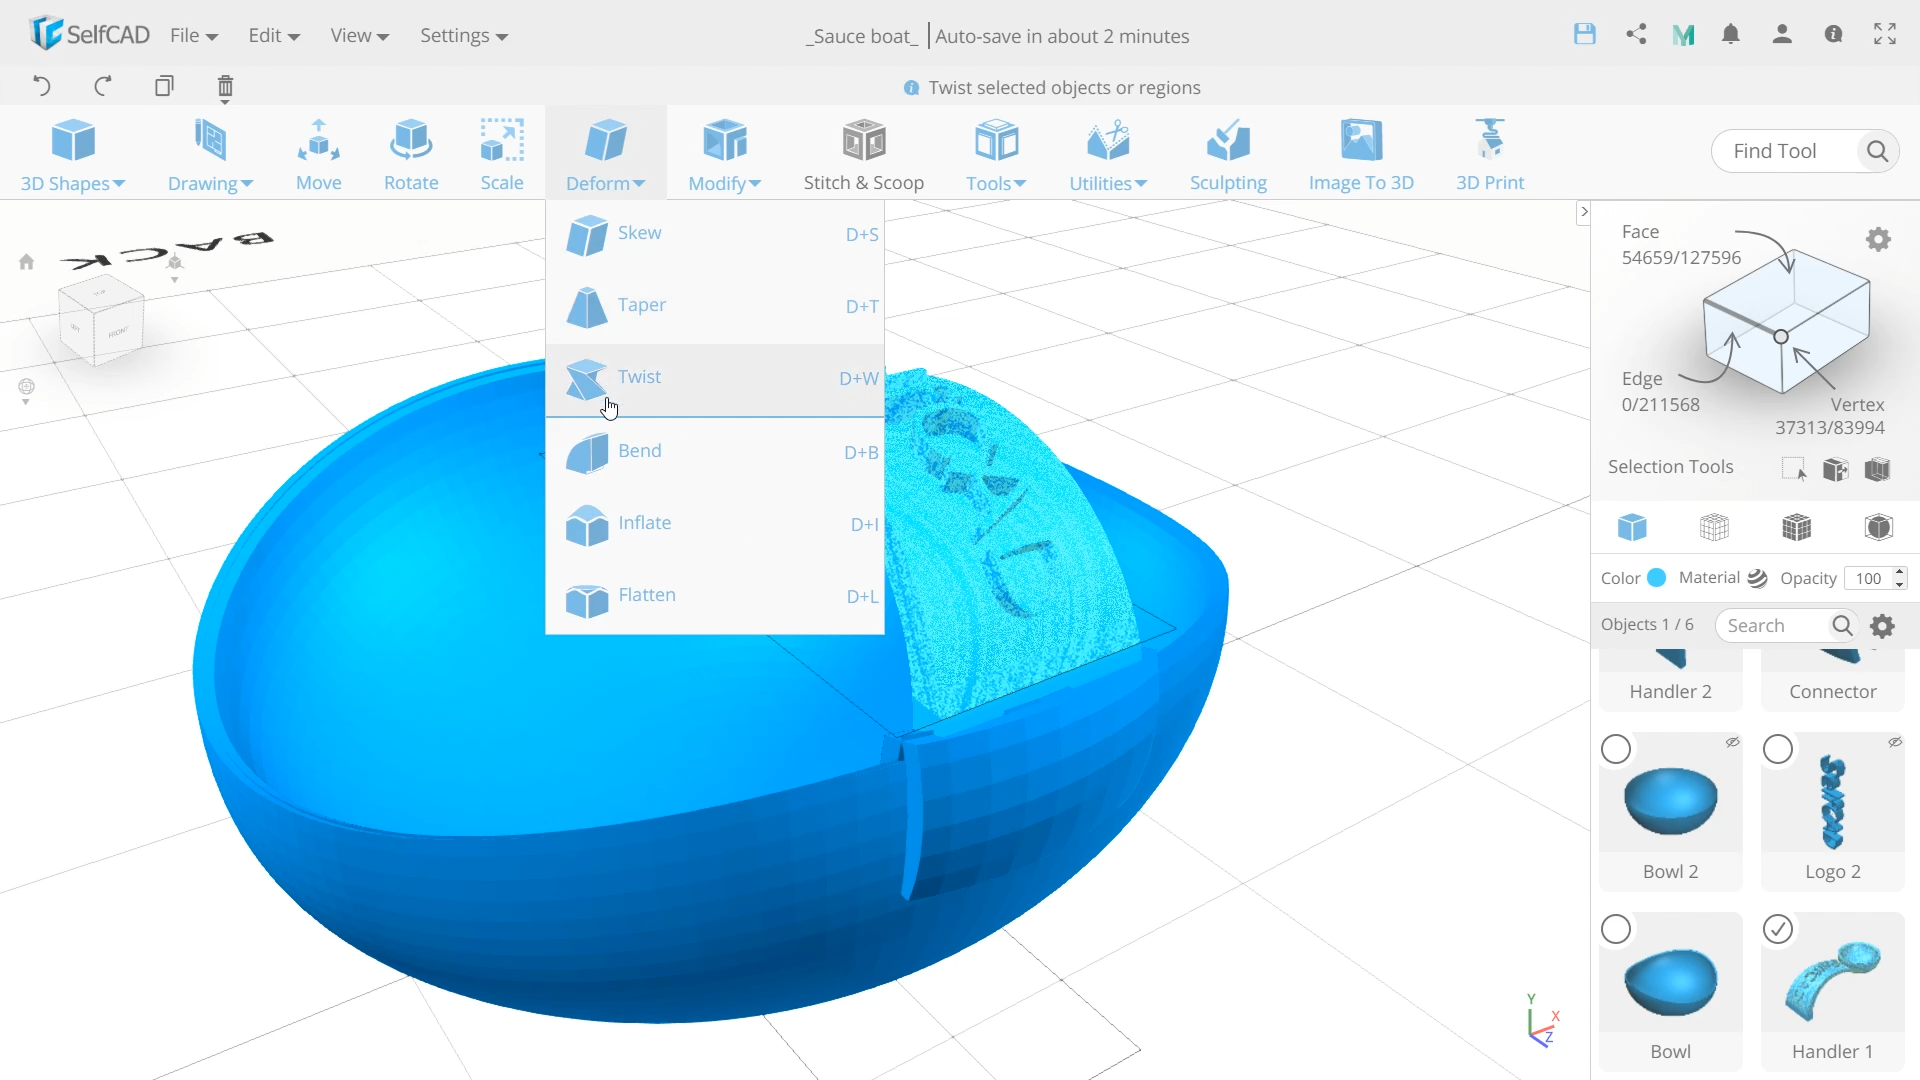Click the objects search magnifier icon
This screenshot has width=1920, height=1080.
pyautogui.click(x=1842, y=625)
